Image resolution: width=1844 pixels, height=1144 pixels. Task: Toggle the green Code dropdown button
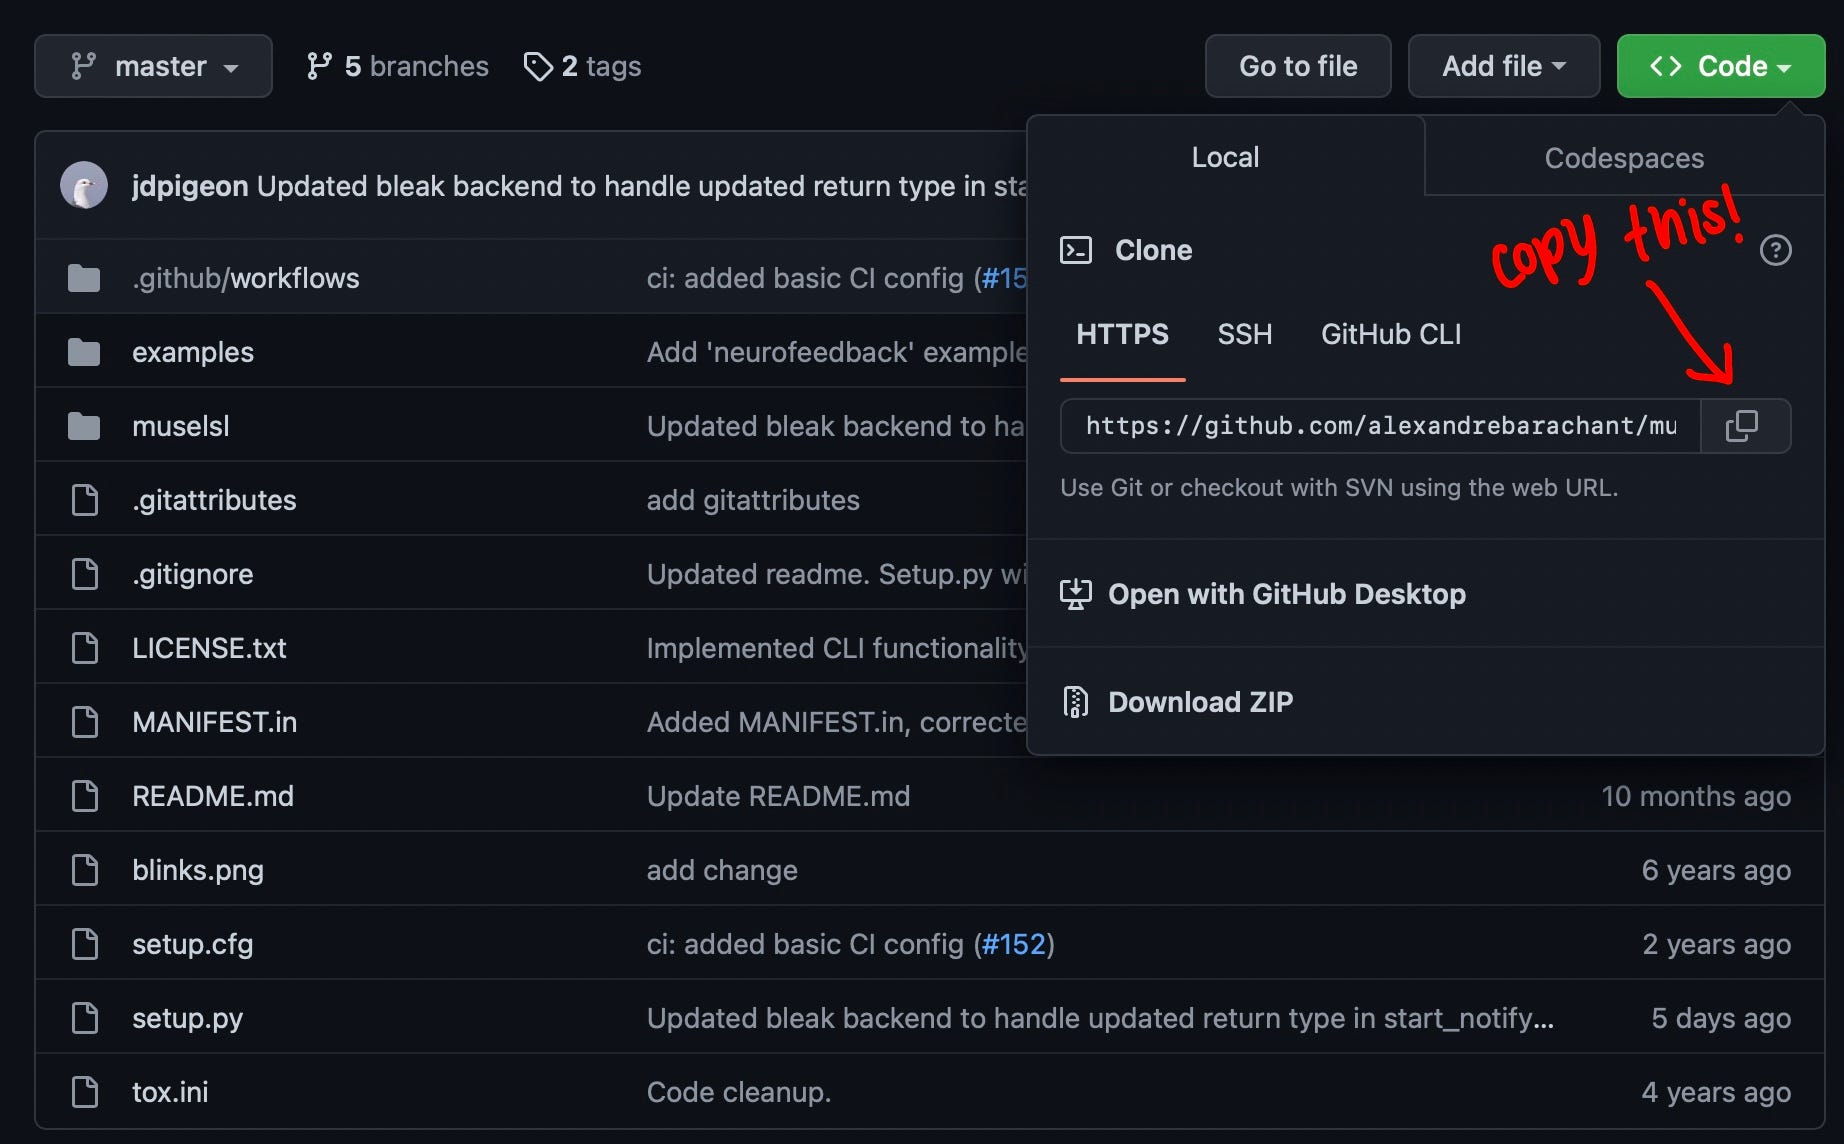coord(1720,66)
